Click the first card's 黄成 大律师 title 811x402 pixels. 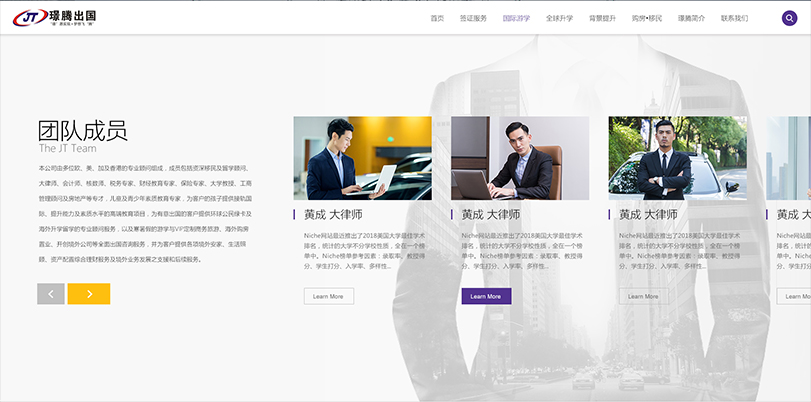[x=334, y=214]
